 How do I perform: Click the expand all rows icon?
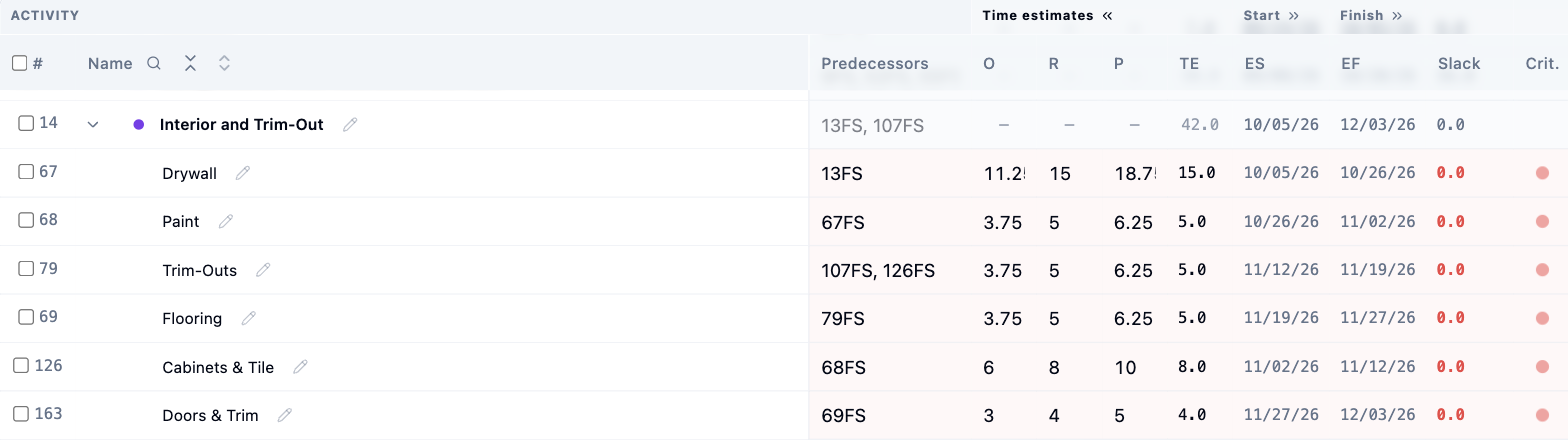pos(225,63)
